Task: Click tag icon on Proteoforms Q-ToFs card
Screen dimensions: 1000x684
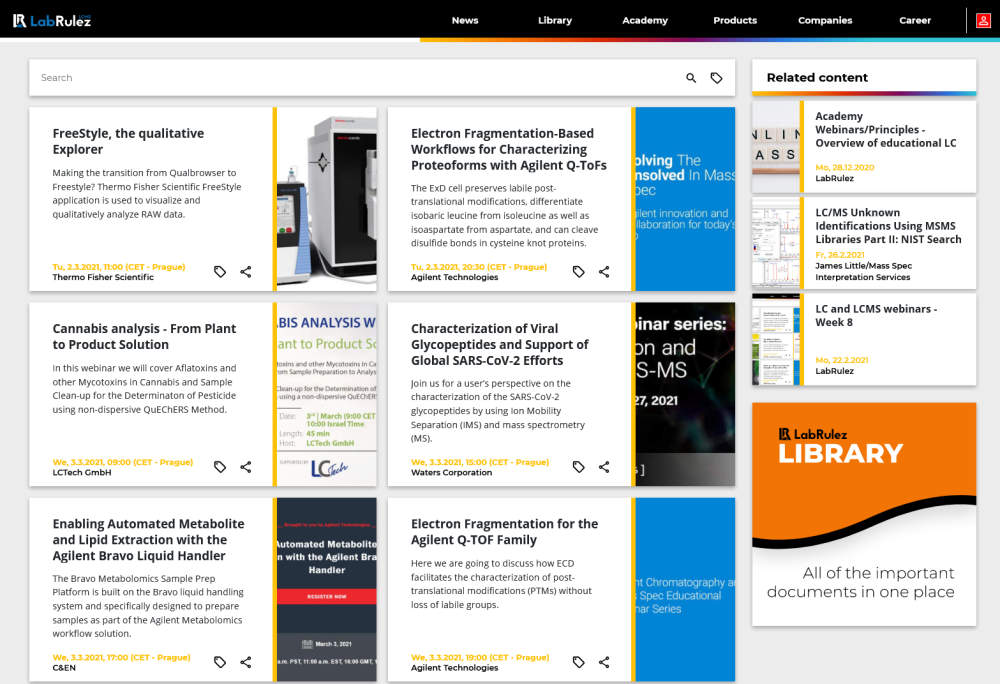Action: [x=578, y=272]
